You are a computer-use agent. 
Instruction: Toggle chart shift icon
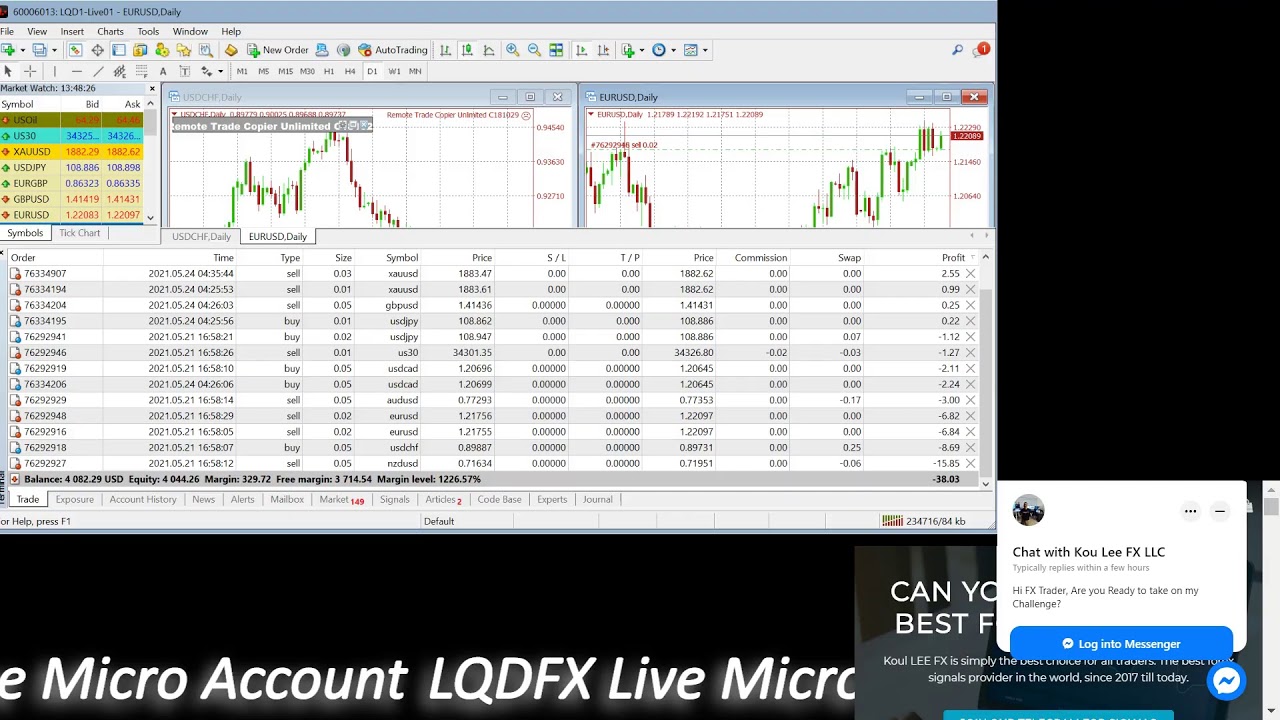[603, 50]
